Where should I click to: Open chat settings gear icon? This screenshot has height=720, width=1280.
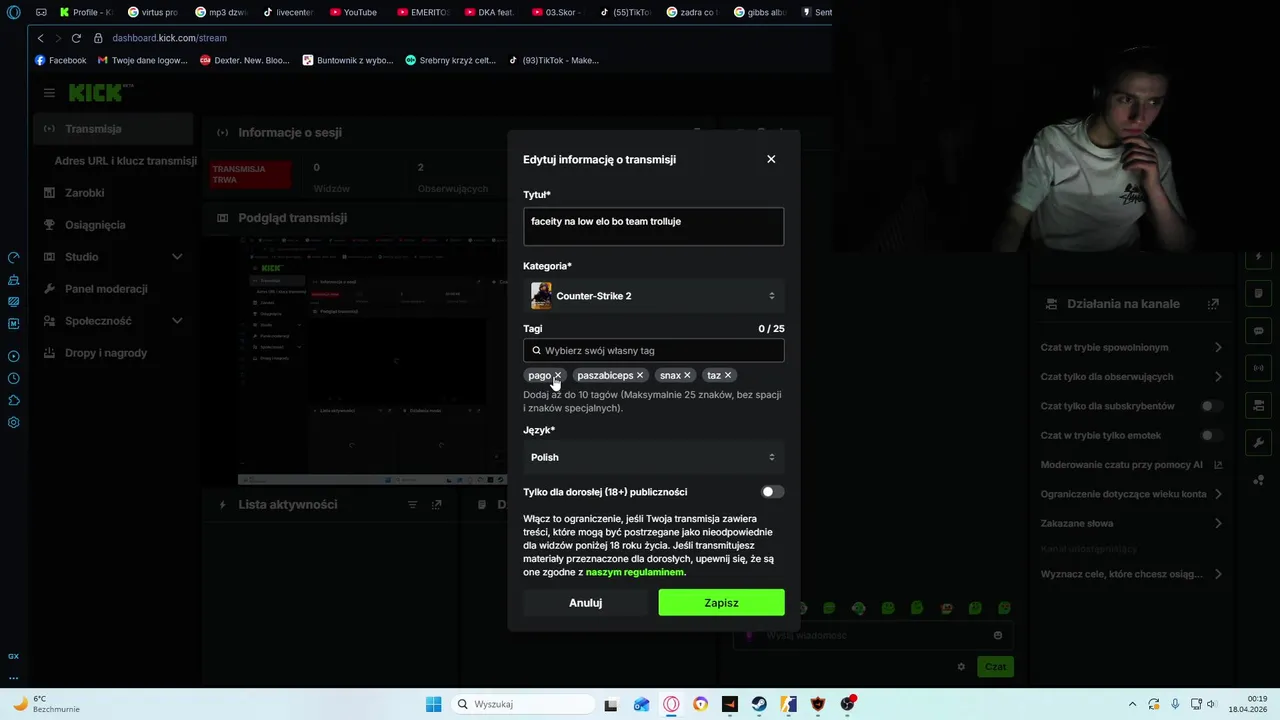point(961,666)
